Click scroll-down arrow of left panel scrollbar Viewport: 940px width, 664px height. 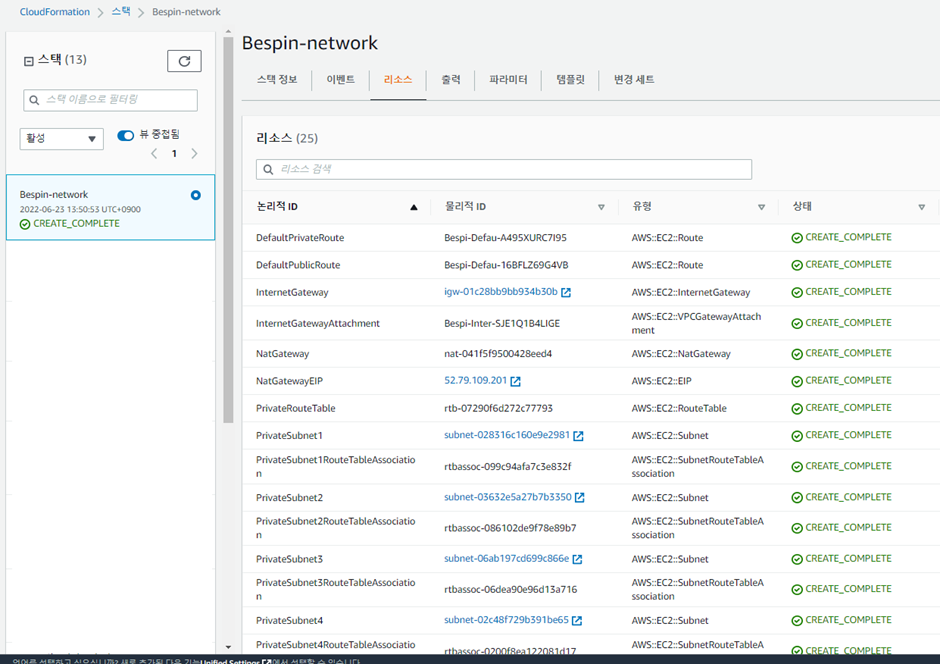tap(228, 647)
